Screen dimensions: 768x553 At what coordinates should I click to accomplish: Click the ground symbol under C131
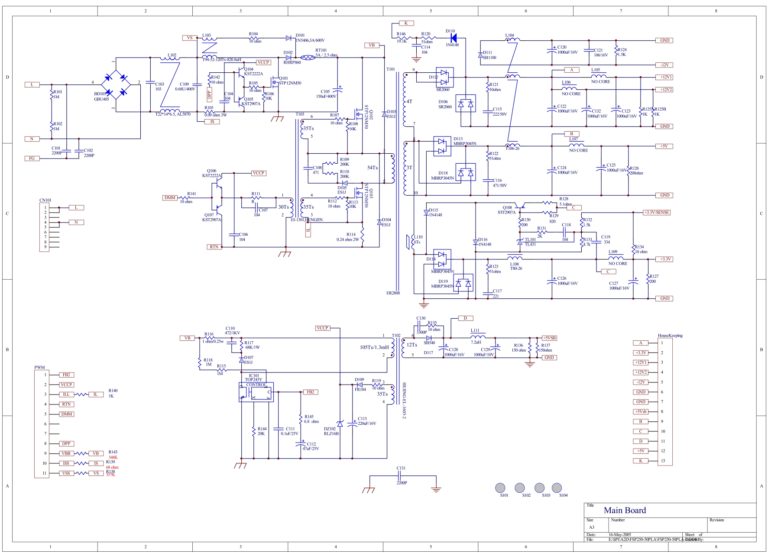click(x=435, y=489)
